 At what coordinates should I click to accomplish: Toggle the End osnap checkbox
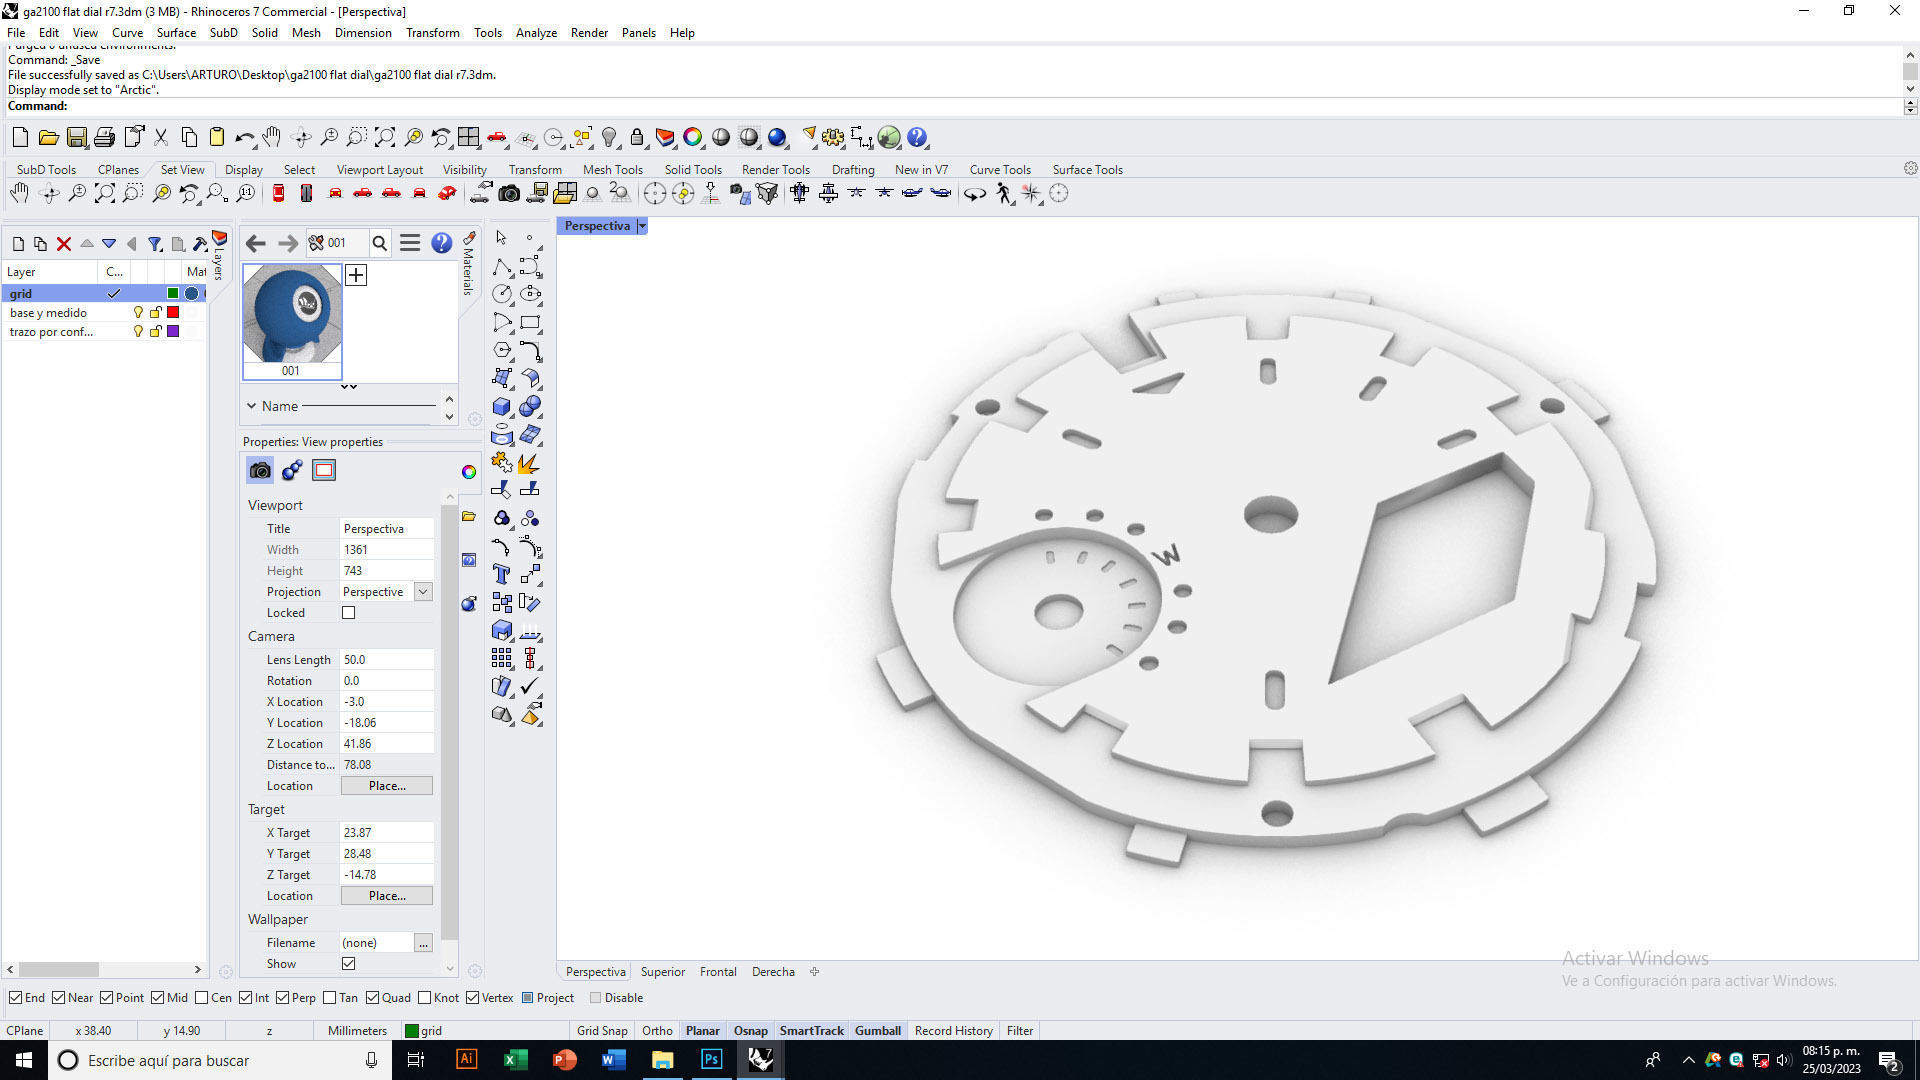(x=16, y=997)
